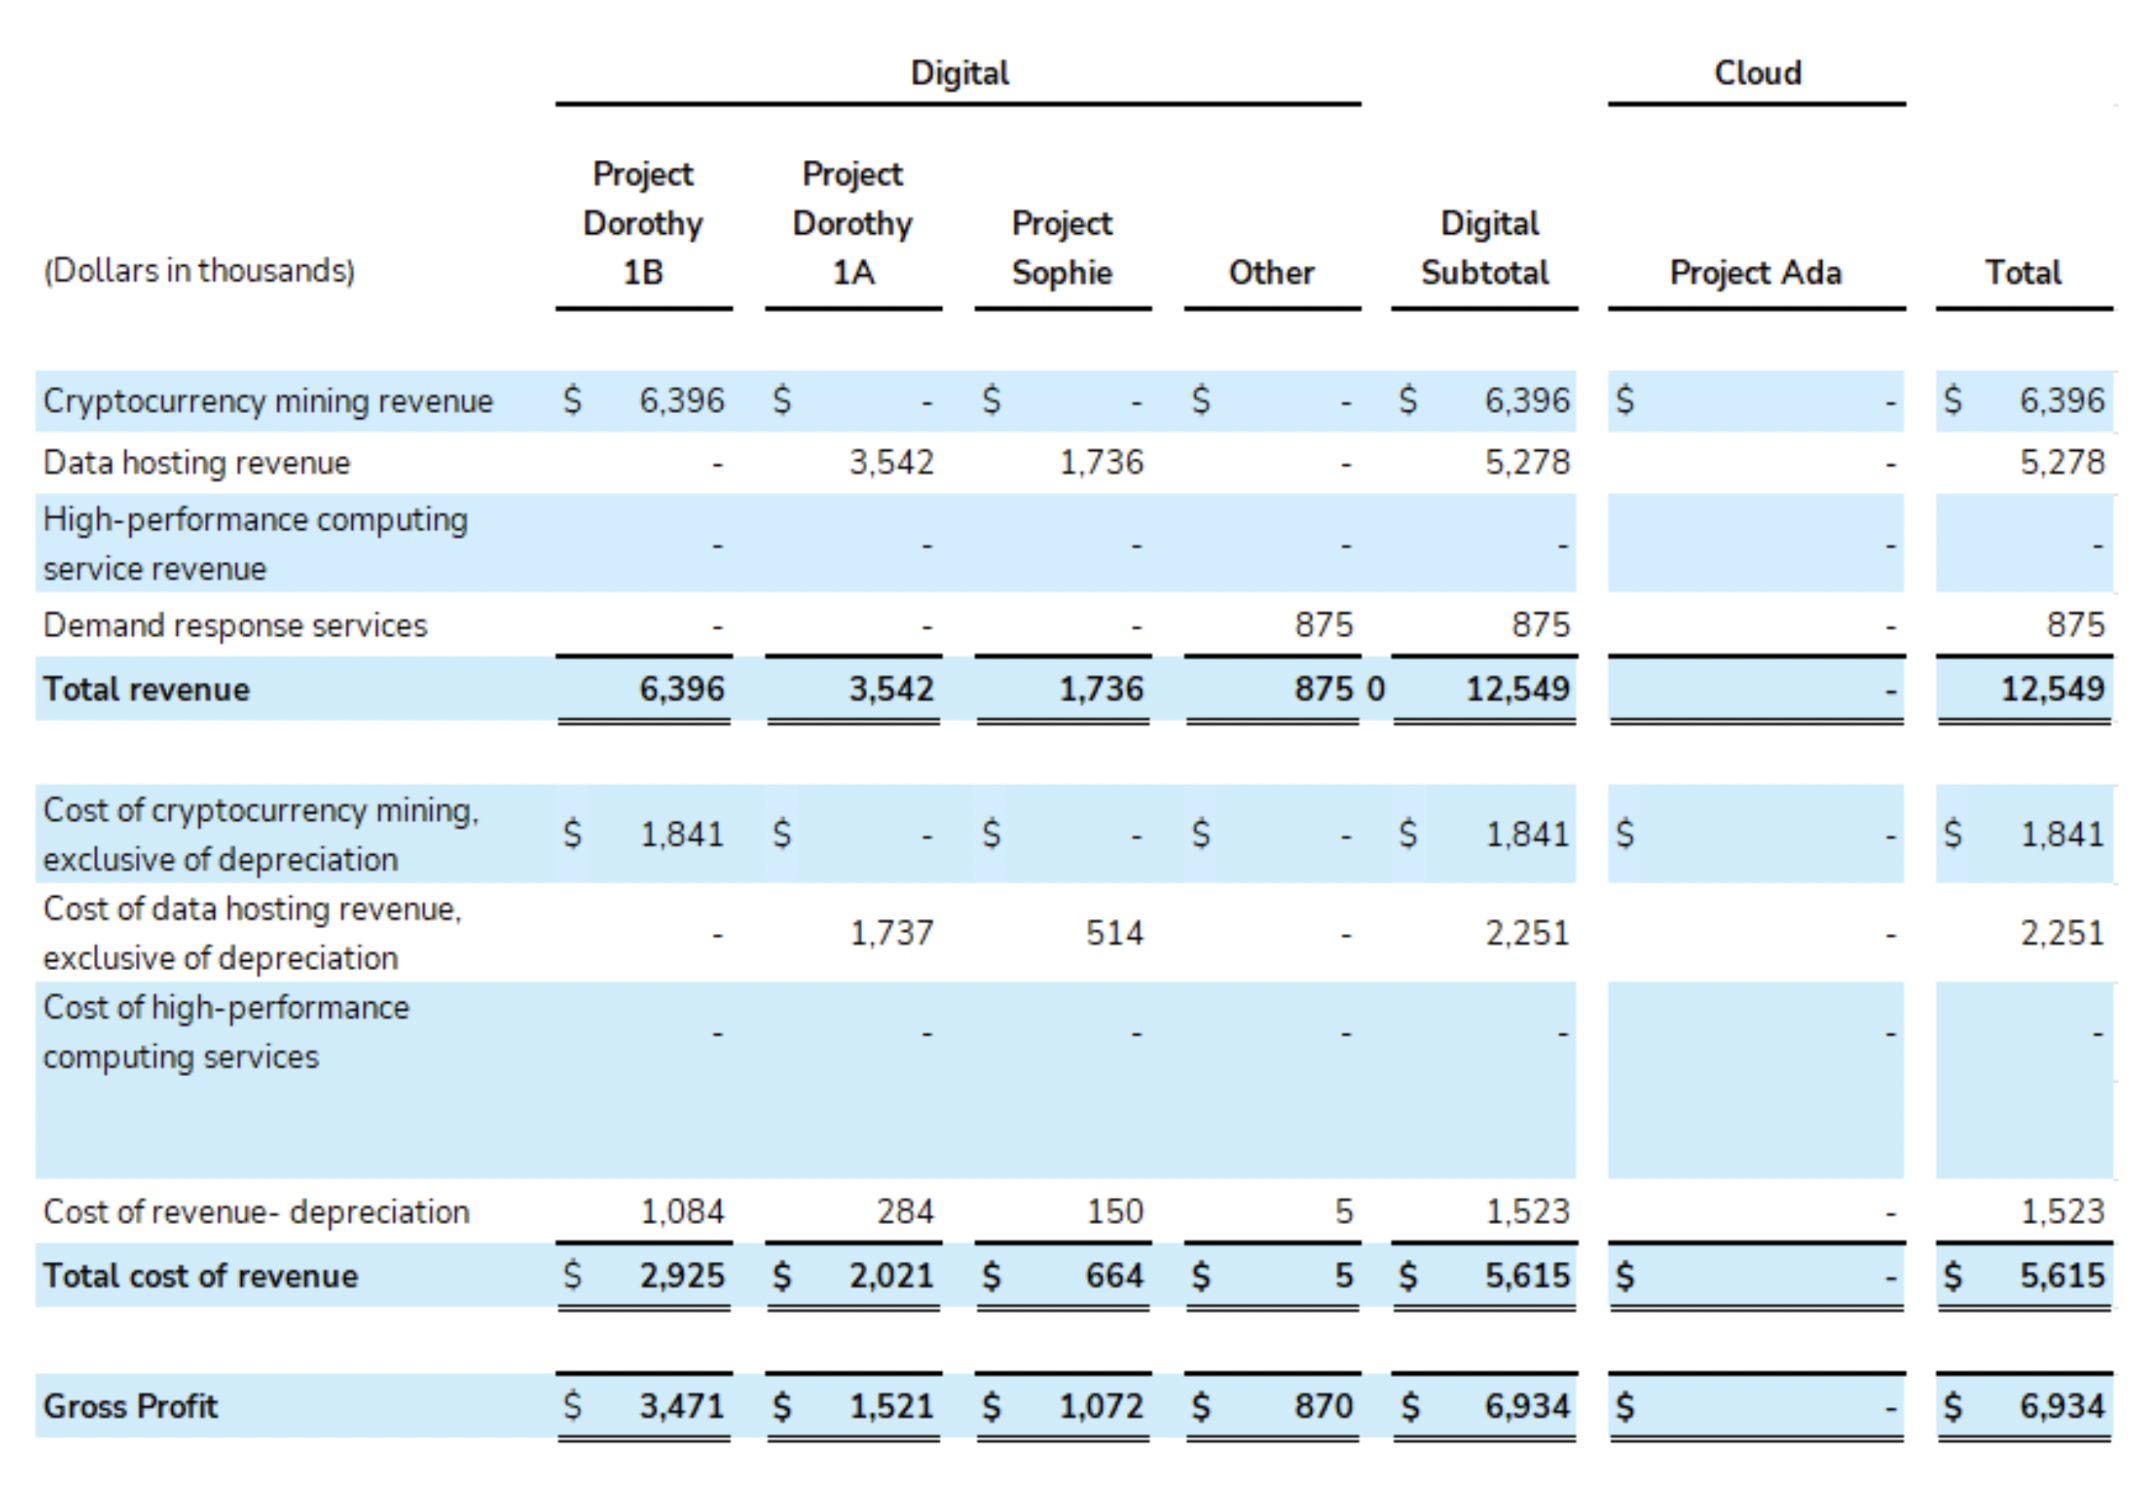Select the Project Dorothy 1A column header
Screen dimensions: 2146x1488
(853, 223)
